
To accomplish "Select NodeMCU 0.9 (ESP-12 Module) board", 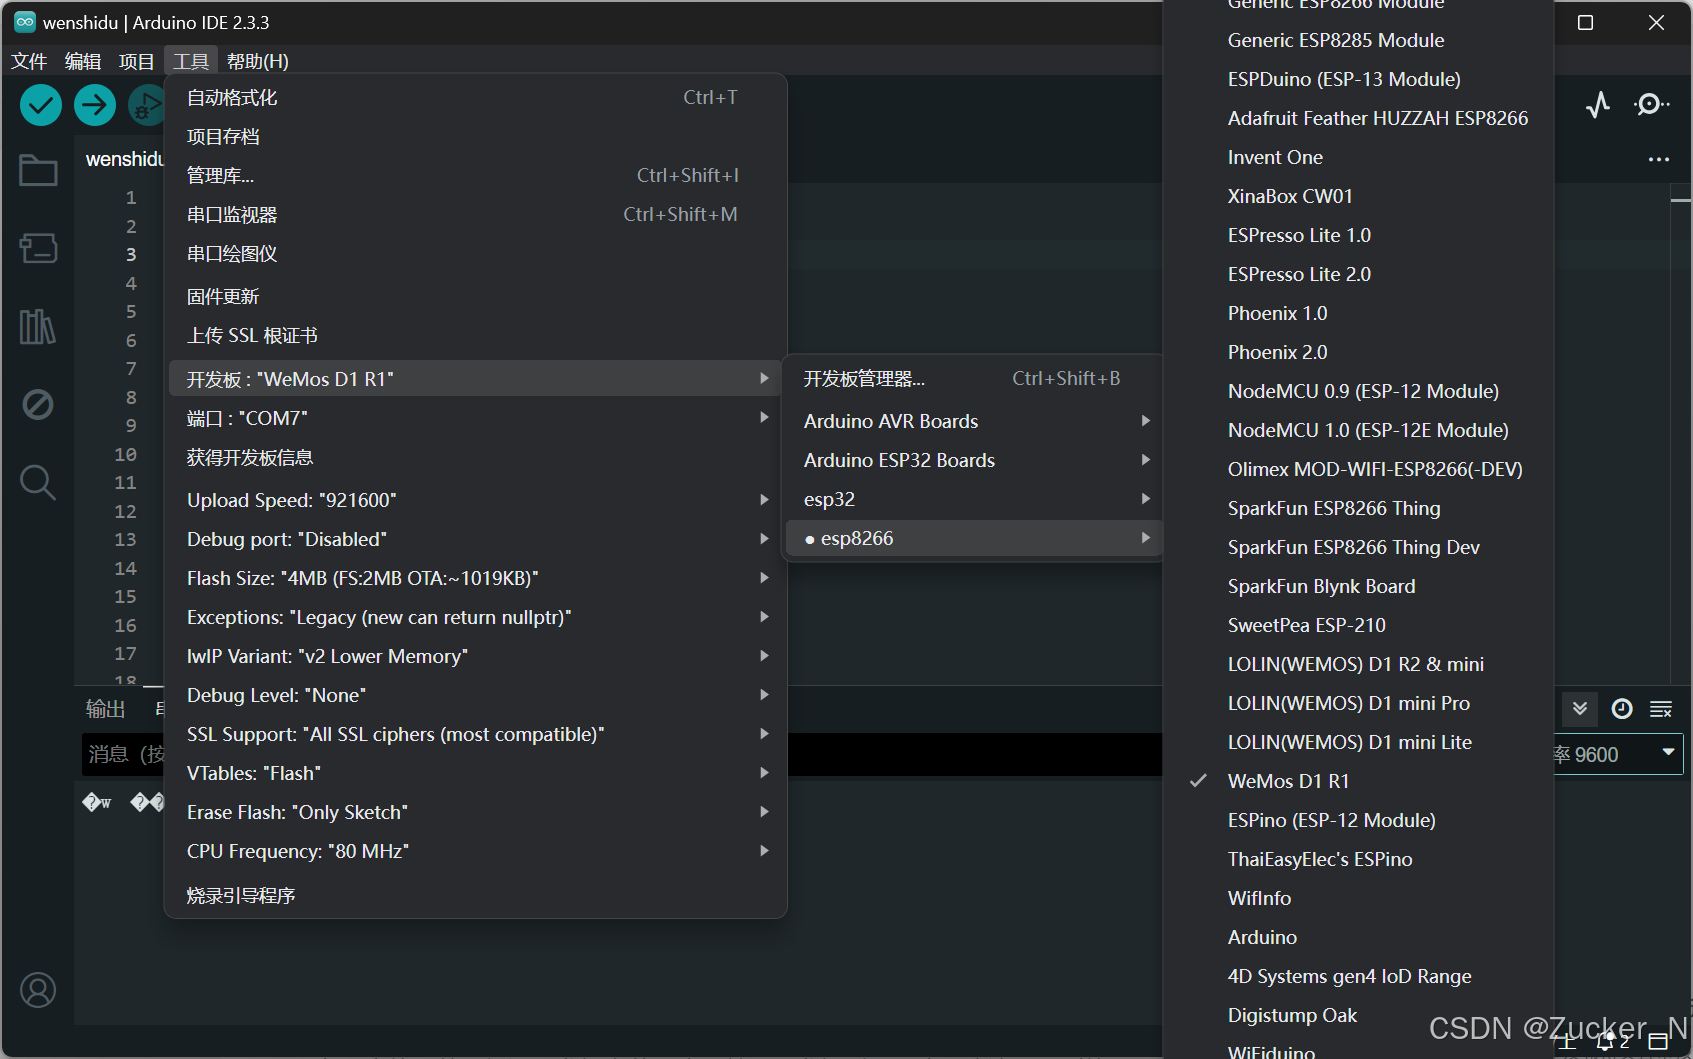I will coord(1358,391).
